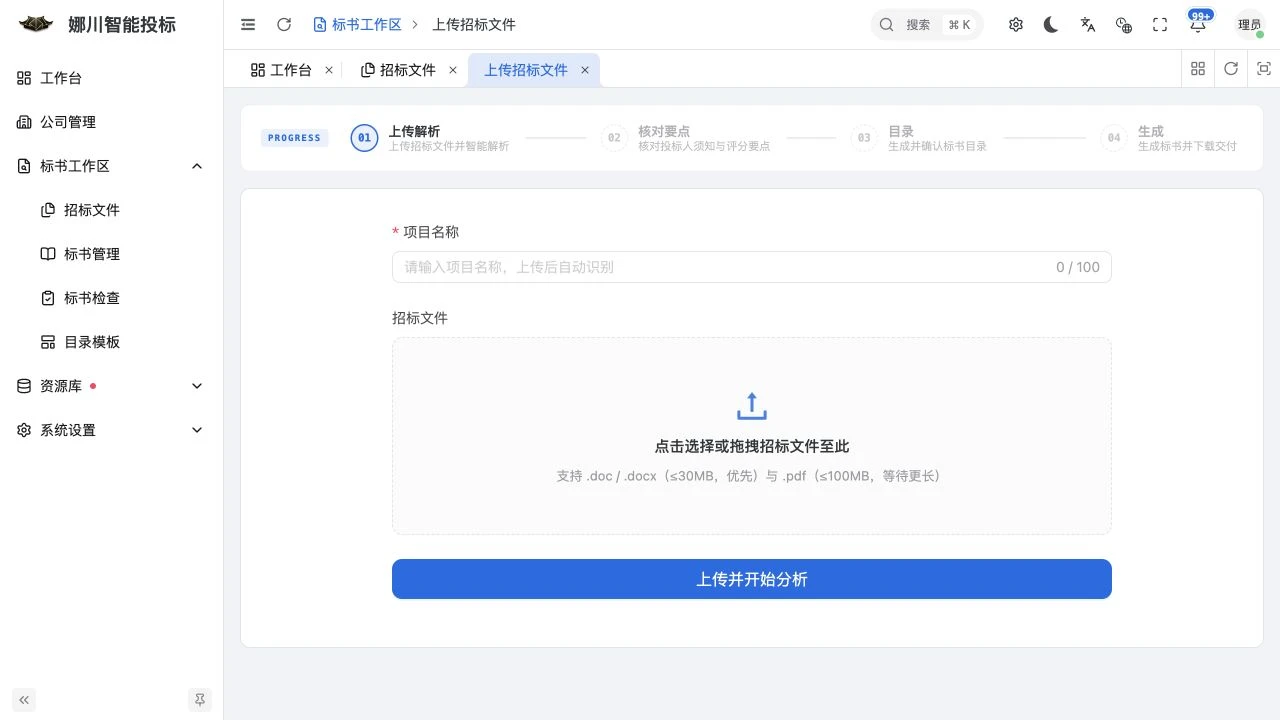Click the tab bar reload icon
The height and width of the screenshot is (720, 1280).
pos(1231,69)
